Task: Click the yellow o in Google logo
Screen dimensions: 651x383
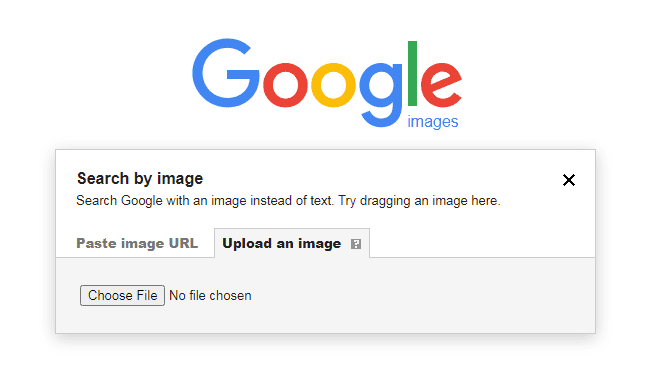Action: 333,85
